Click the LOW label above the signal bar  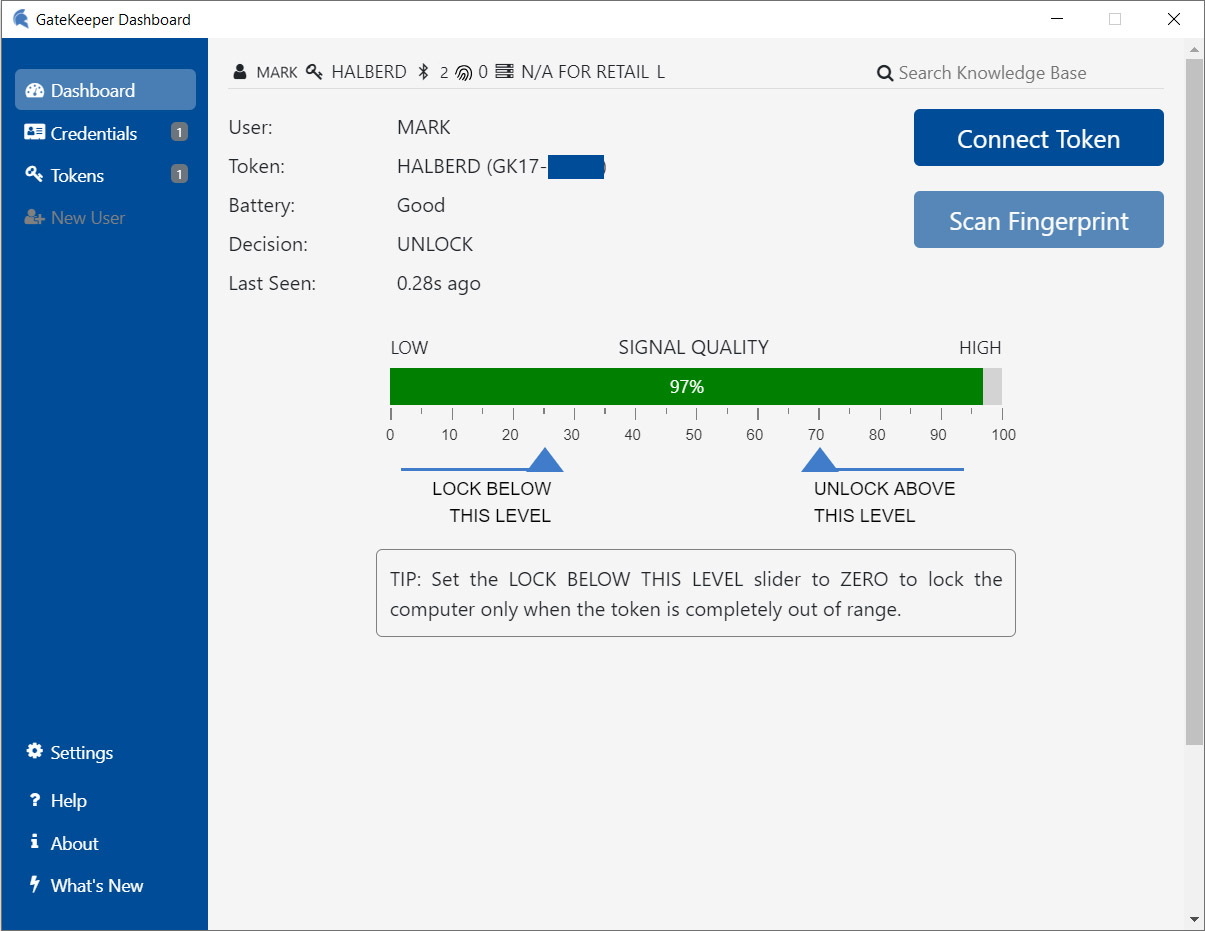[x=409, y=348]
